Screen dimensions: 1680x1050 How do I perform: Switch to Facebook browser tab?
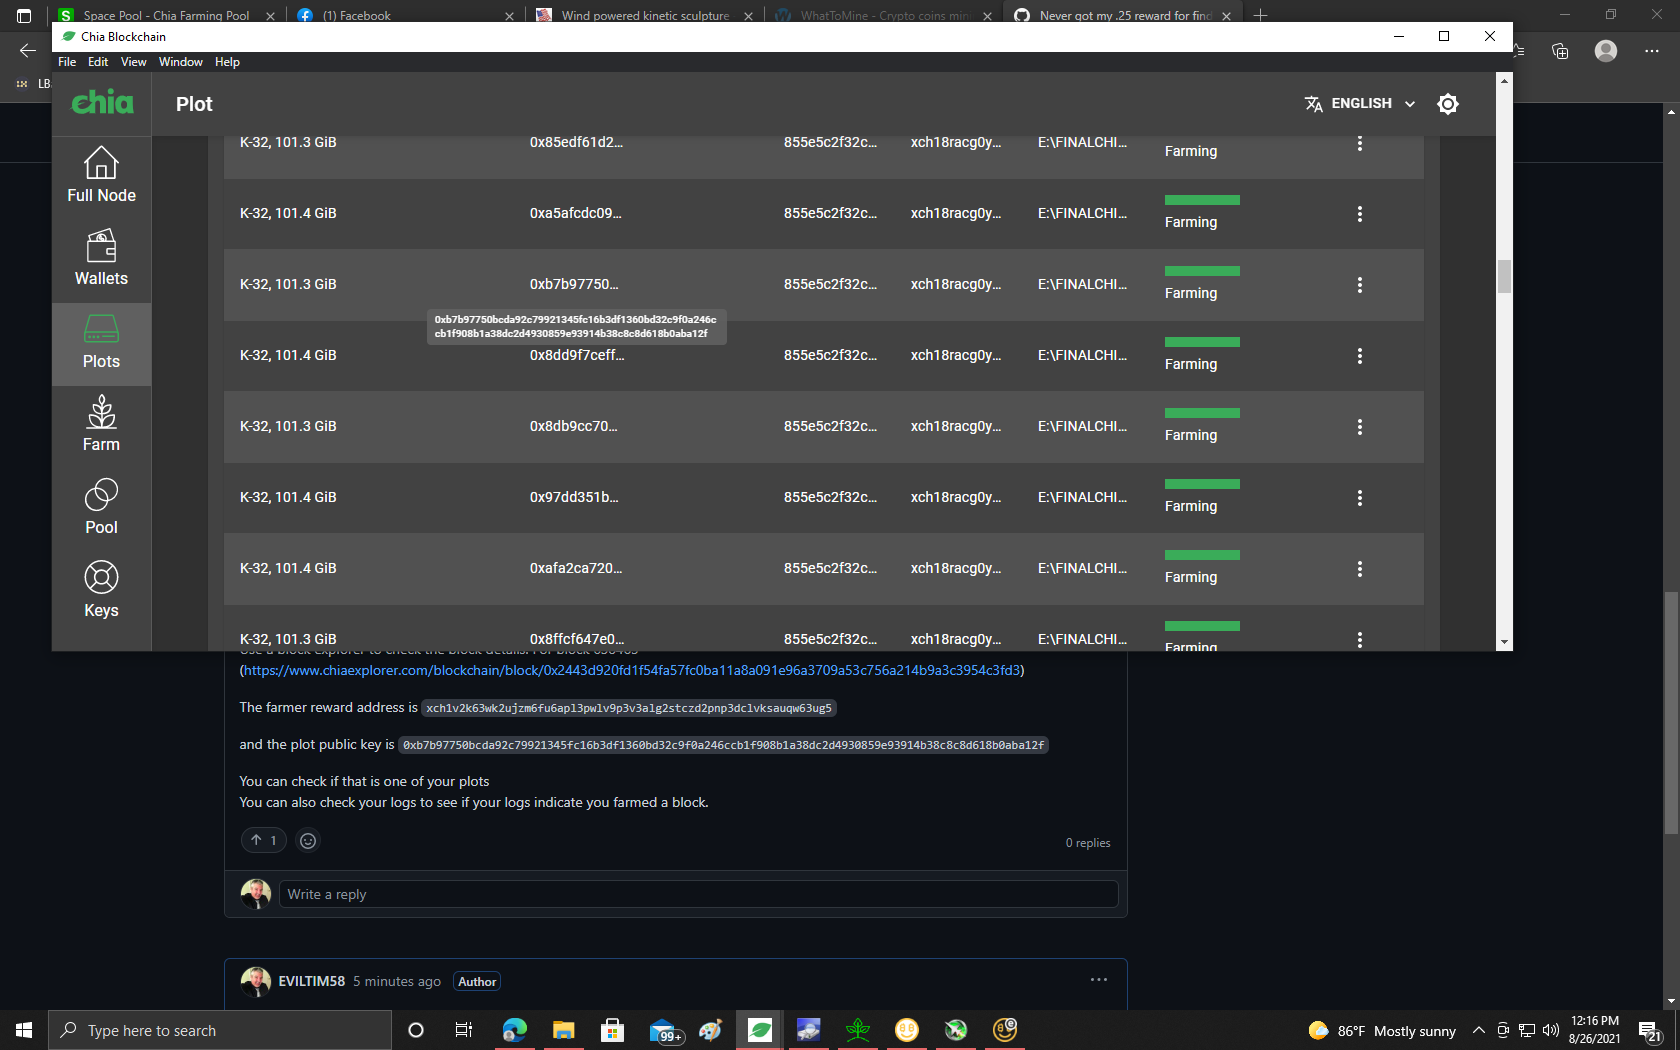405,15
